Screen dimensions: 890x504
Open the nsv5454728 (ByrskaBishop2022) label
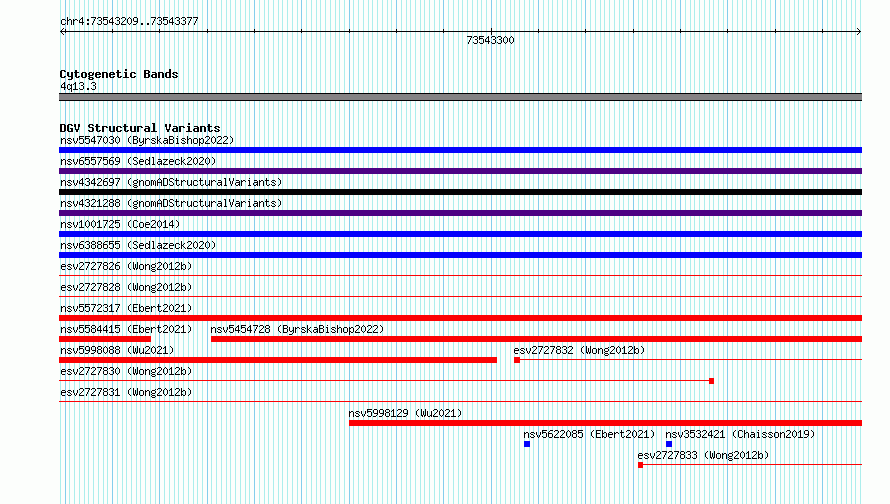click(297, 329)
